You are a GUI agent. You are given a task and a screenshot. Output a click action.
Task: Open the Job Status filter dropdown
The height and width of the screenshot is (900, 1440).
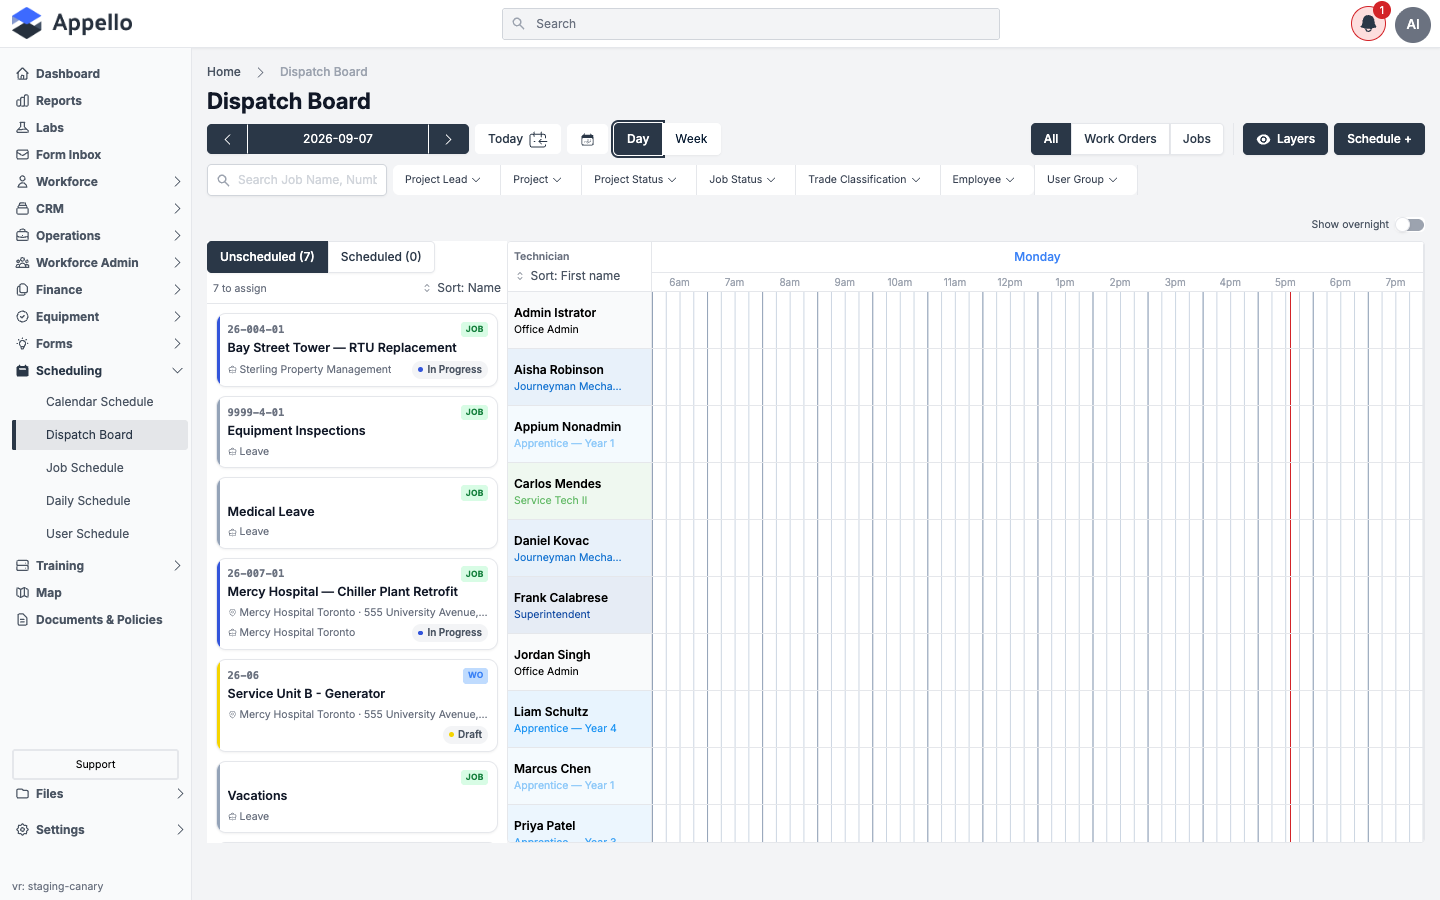tap(743, 180)
